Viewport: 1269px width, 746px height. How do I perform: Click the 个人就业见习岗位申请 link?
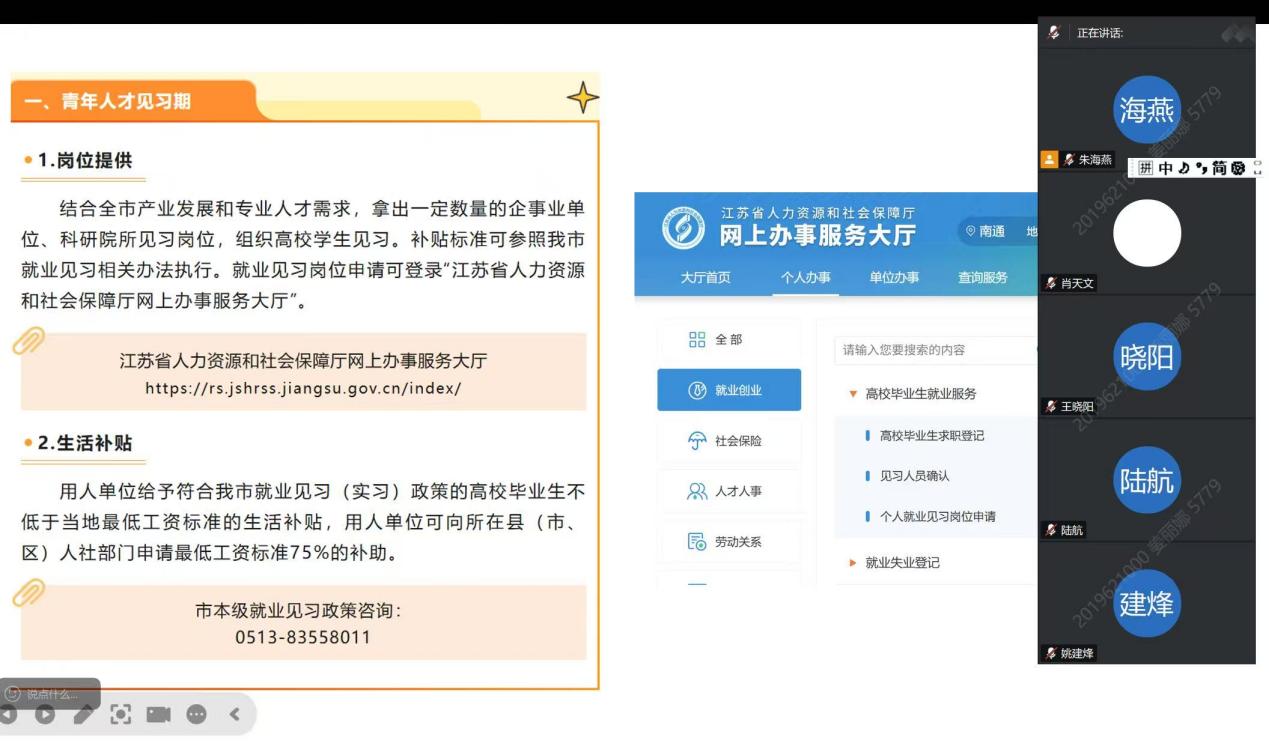tap(937, 517)
